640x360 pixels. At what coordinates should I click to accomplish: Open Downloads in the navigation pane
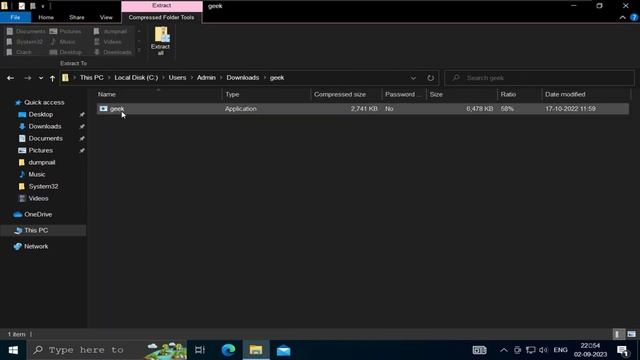(44, 127)
